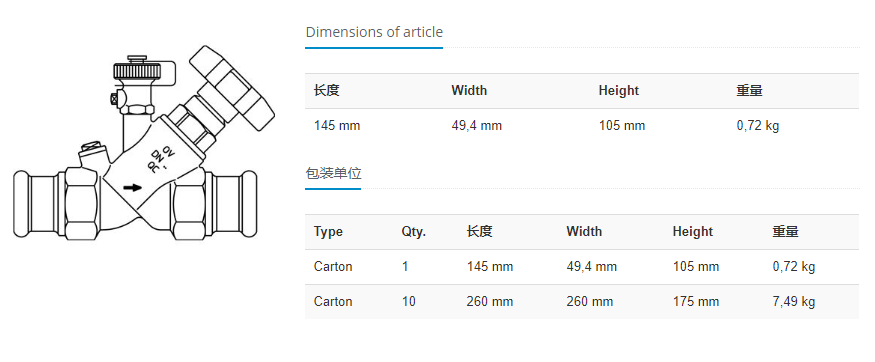
Task: Click the 49,4 mm article width value
Action: 477,126
